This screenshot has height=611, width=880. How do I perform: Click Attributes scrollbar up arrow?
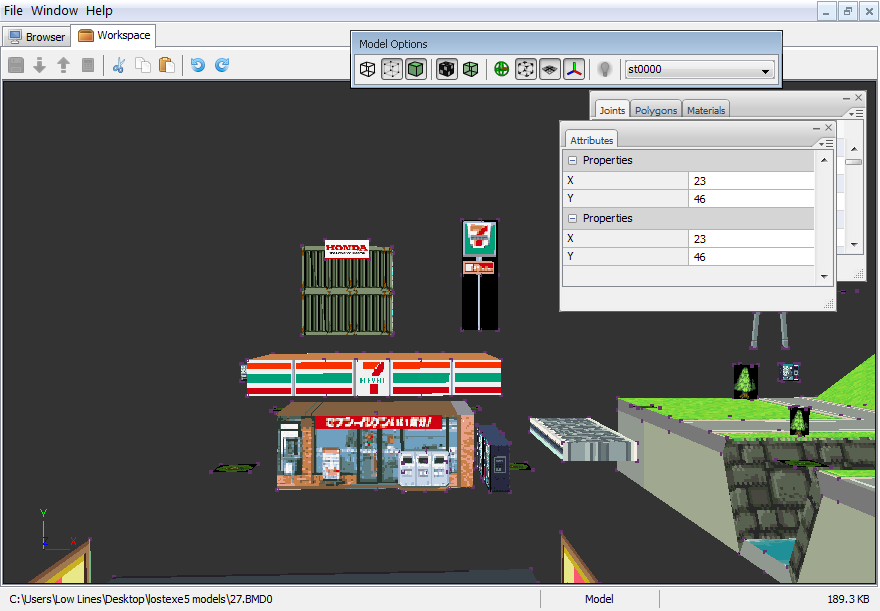pos(824,160)
